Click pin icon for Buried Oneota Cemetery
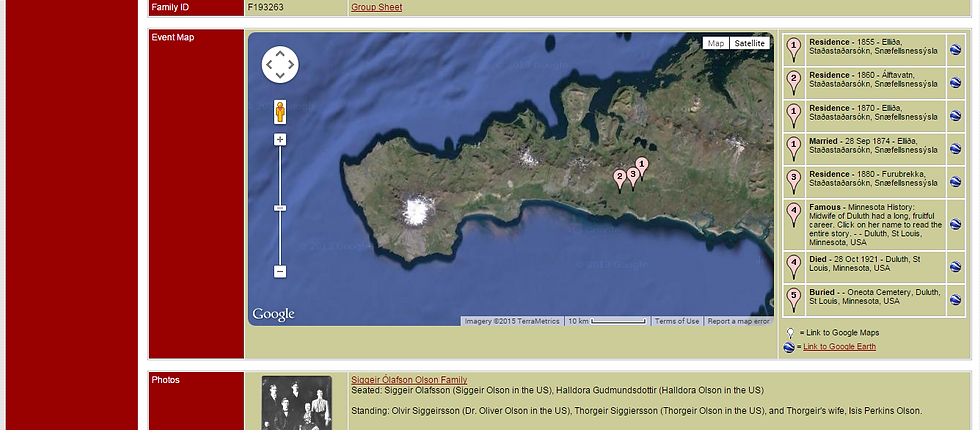The image size is (980, 430). coord(793,301)
